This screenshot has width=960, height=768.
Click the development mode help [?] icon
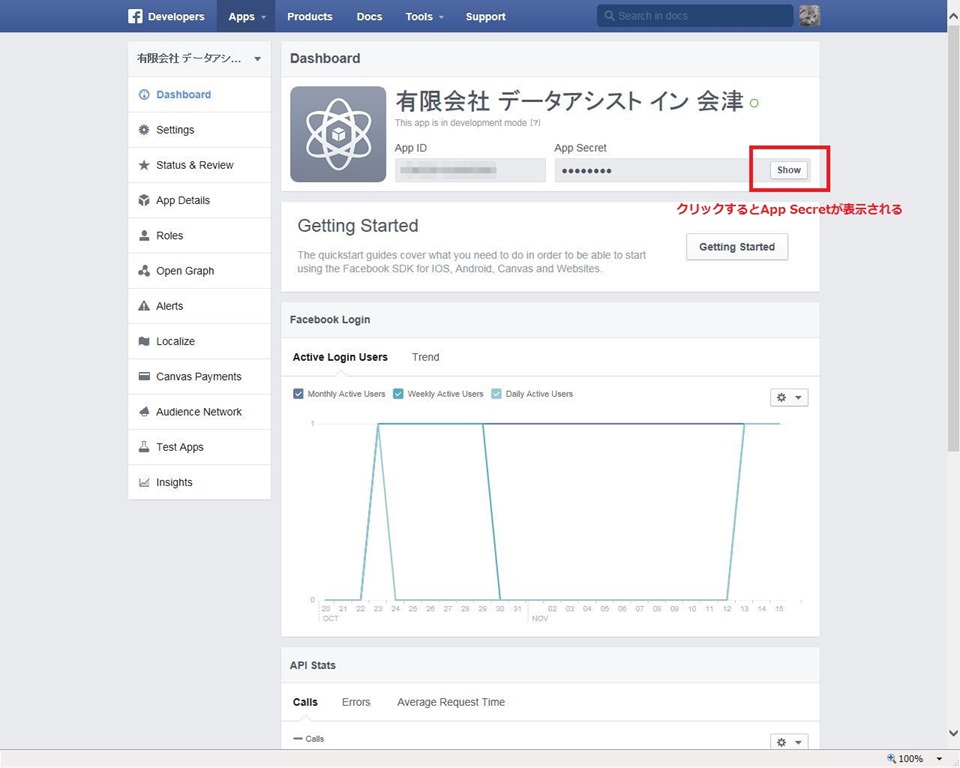point(535,122)
